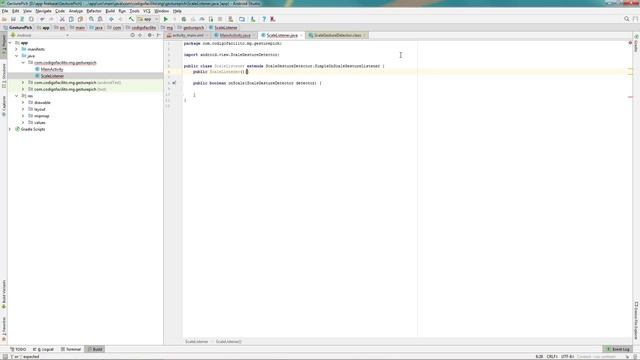
Task: Click the Hide Project panel icon
Action: click(x=158, y=36)
